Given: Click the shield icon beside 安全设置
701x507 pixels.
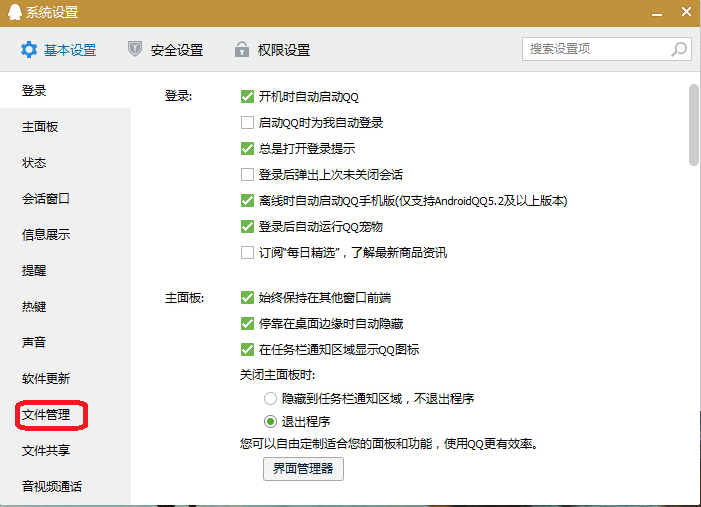Looking at the screenshot, I should click(x=135, y=49).
